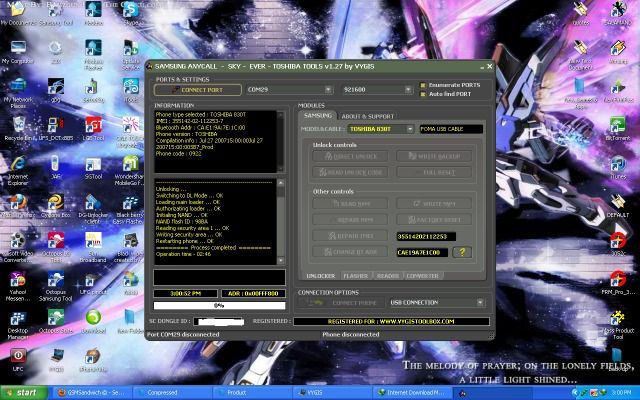Click the operation log scrollbar down arrow
The image size is (640, 400).
pos(281,260)
